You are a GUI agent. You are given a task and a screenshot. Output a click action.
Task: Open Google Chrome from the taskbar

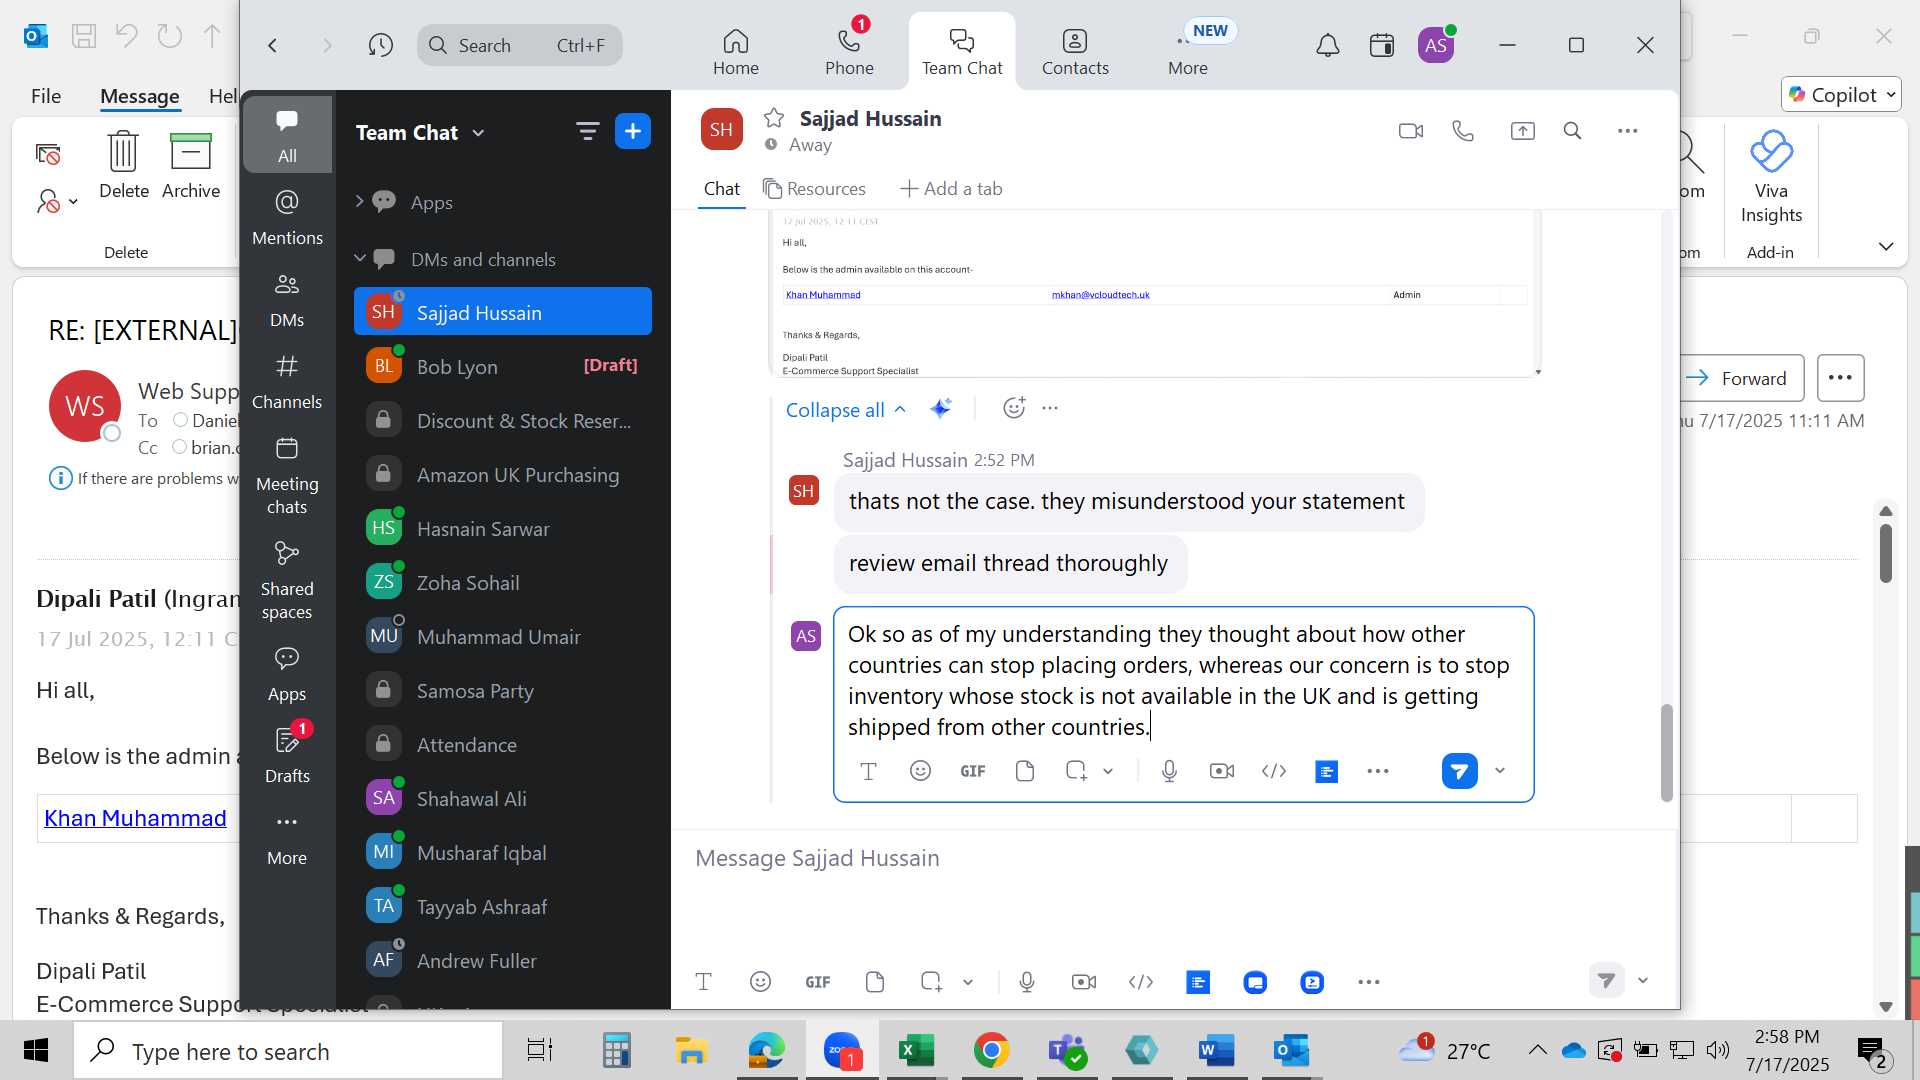(991, 1050)
